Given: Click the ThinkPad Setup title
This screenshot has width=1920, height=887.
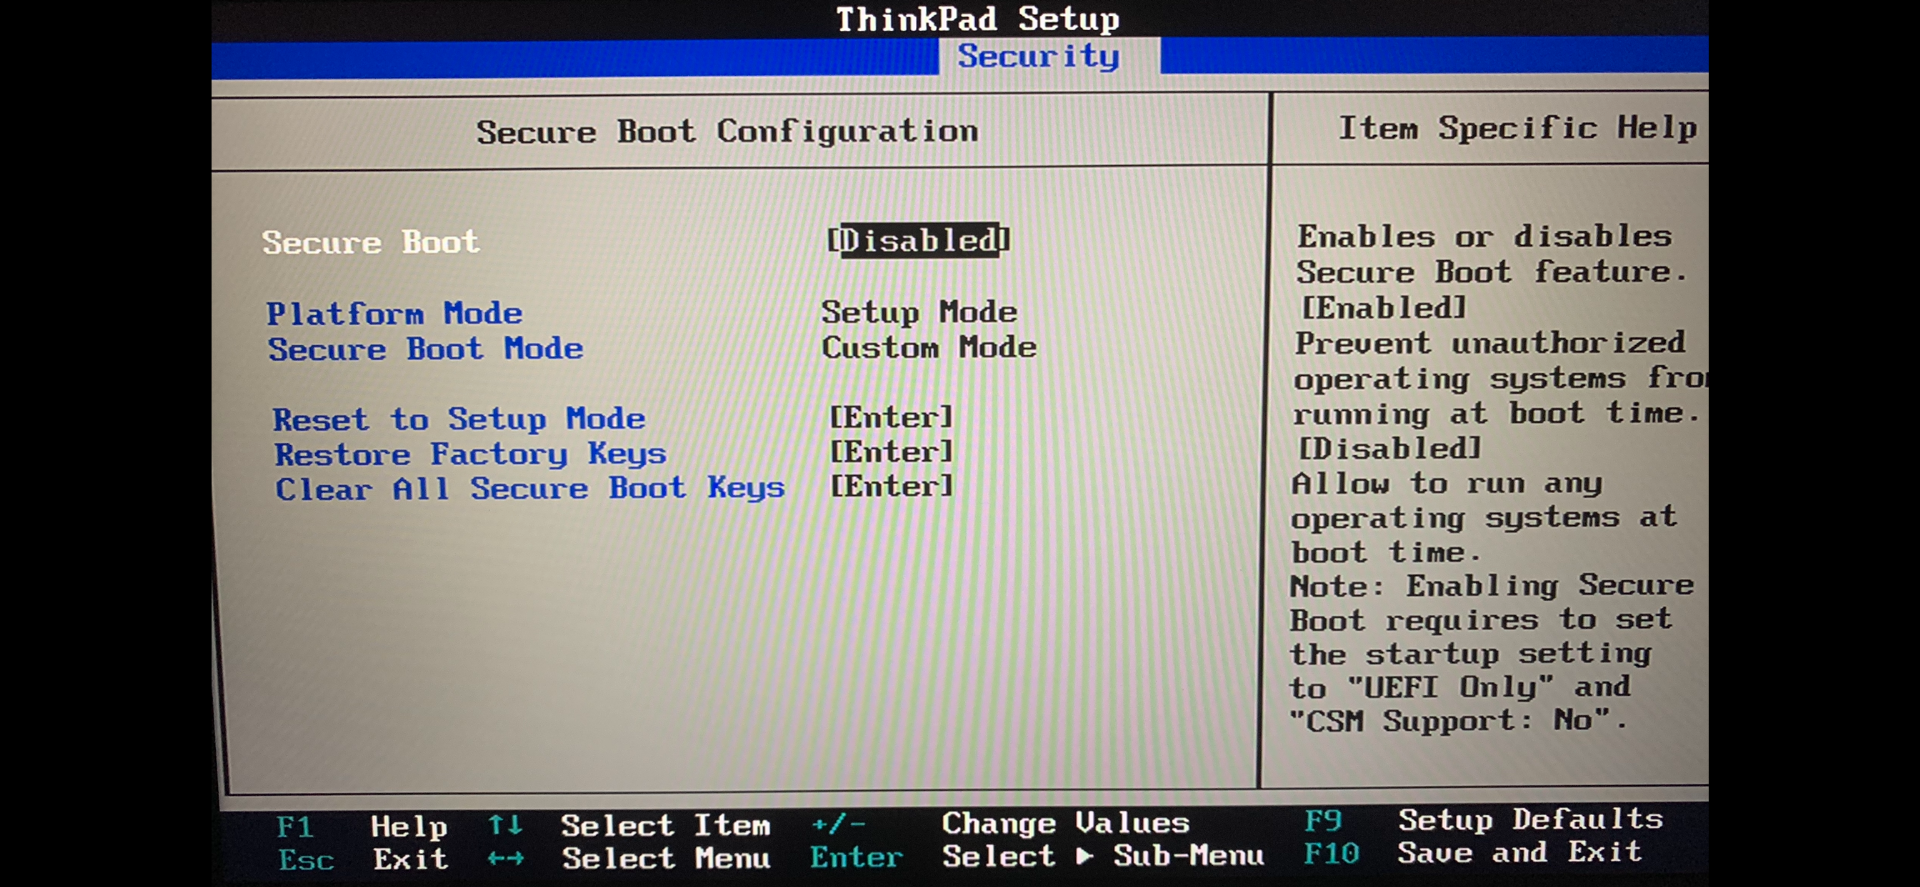Looking at the screenshot, I should tap(978, 19).
